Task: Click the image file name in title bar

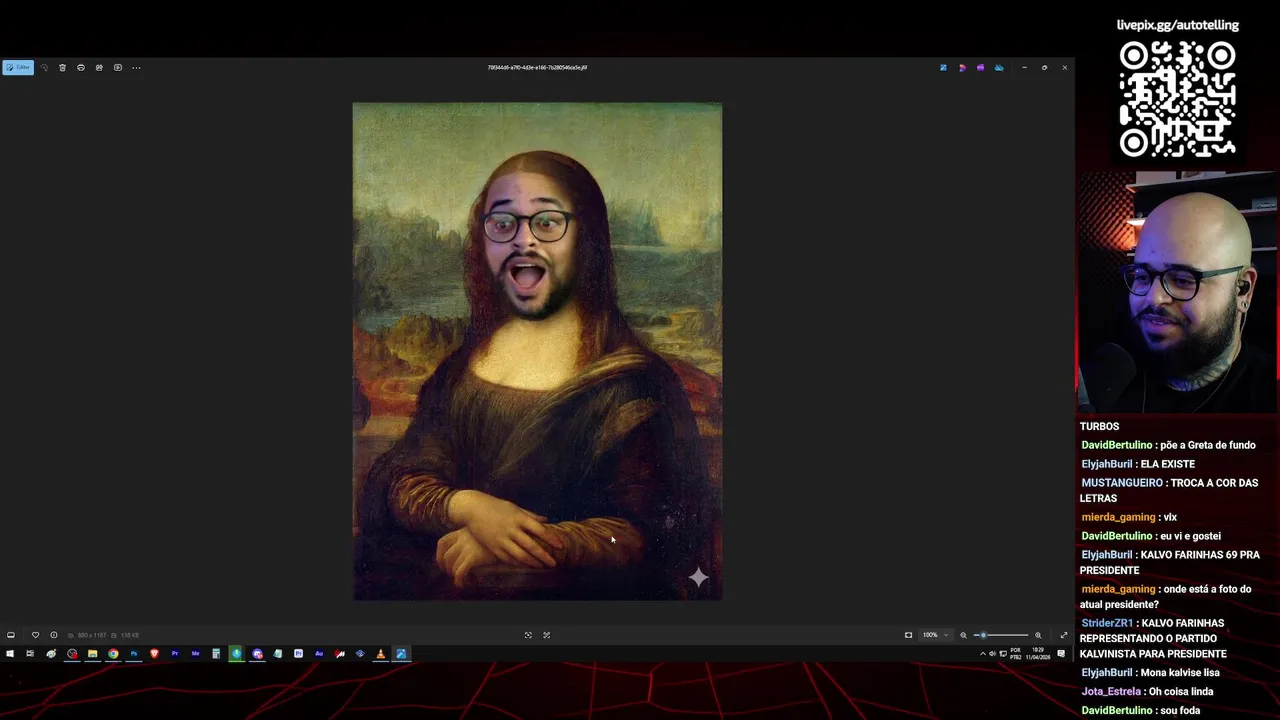Action: point(537,68)
